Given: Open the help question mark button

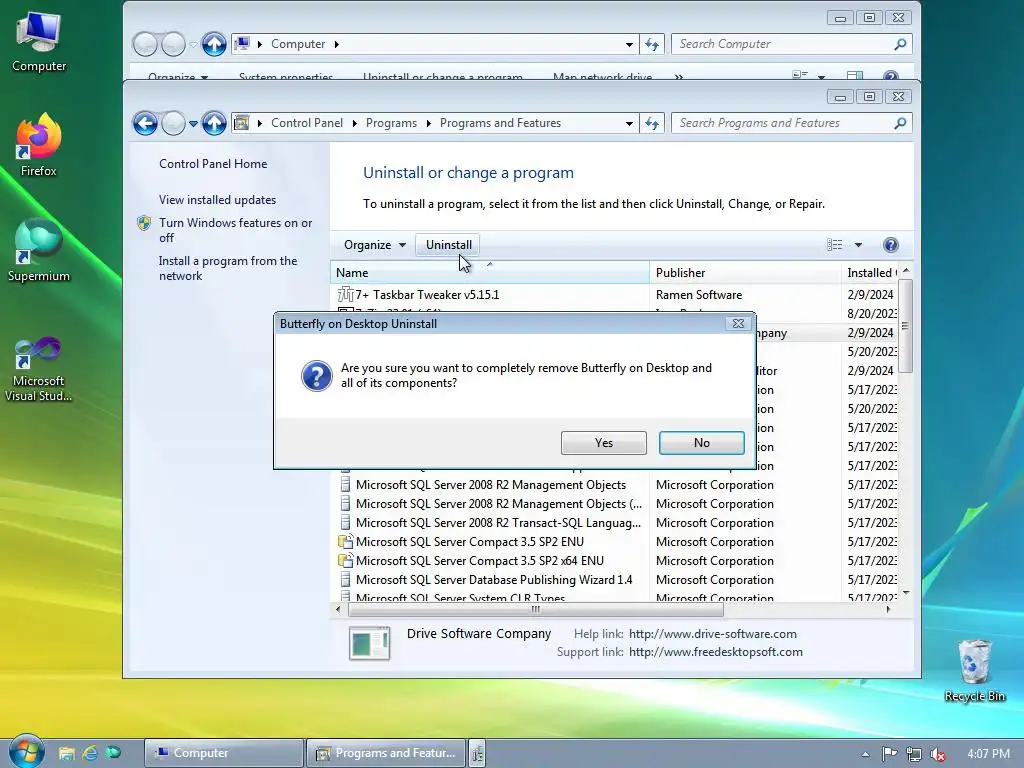Looking at the screenshot, I should pyautogui.click(x=890, y=245).
